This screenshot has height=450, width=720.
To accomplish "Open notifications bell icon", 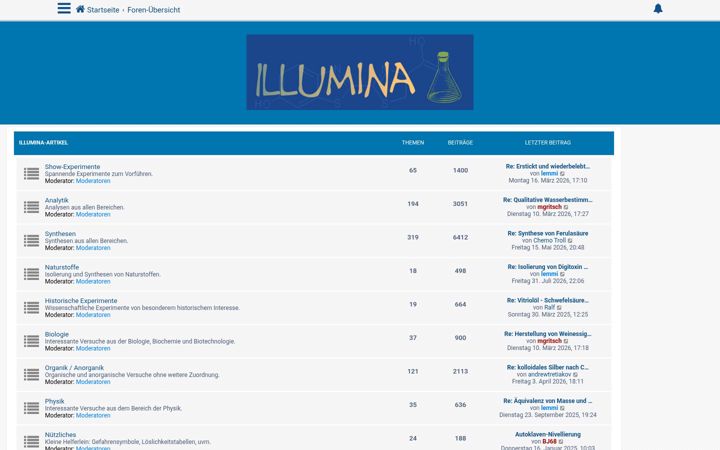I will click(x=658, y=9).
